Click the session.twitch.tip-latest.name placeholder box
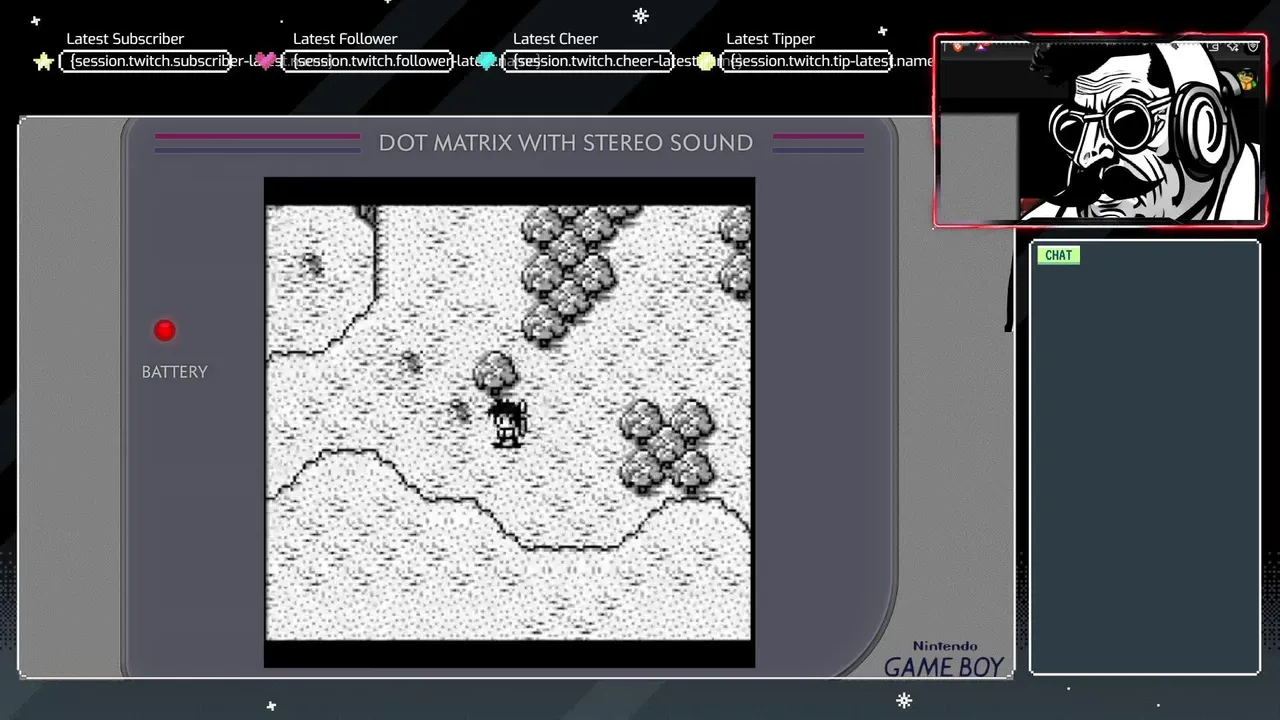The height and width of the screenshot is (720, 1280). 807,62
